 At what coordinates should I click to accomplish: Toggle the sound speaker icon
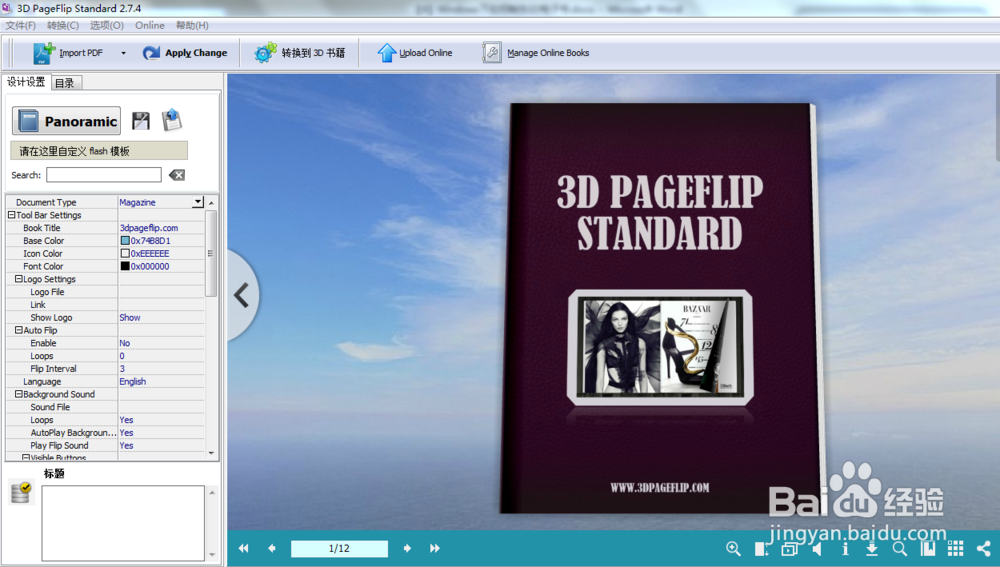click(817, 549)
